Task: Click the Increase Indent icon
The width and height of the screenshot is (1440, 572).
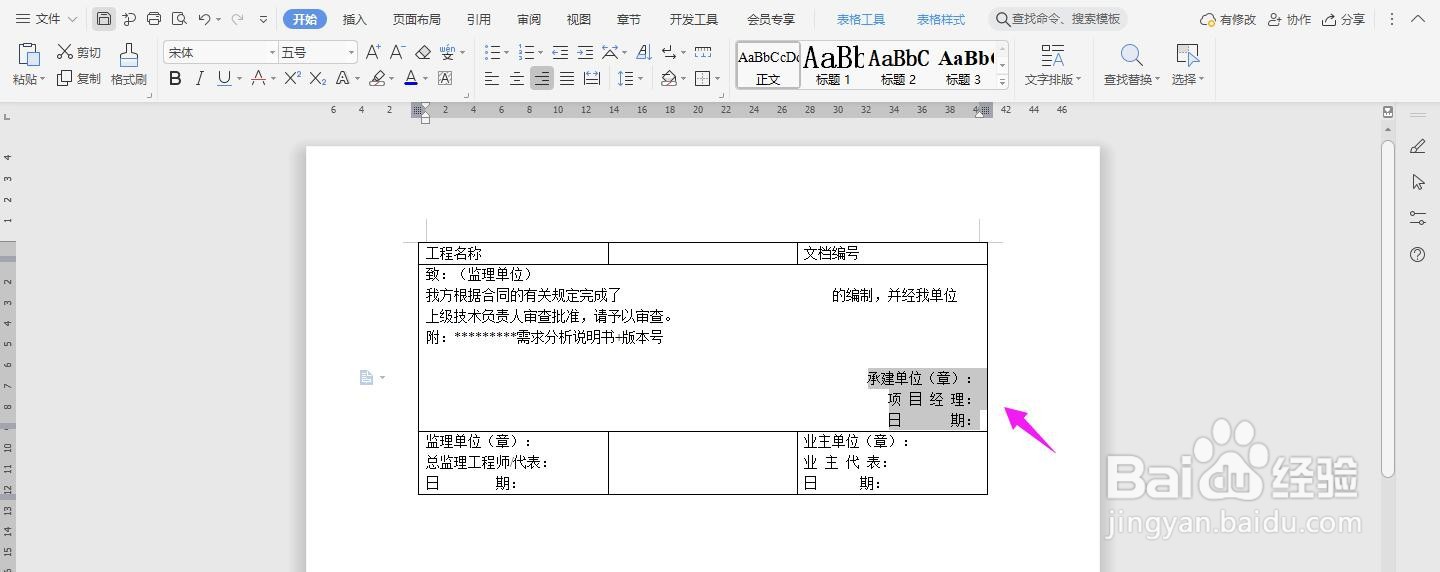Action: [x=585, y=52]
